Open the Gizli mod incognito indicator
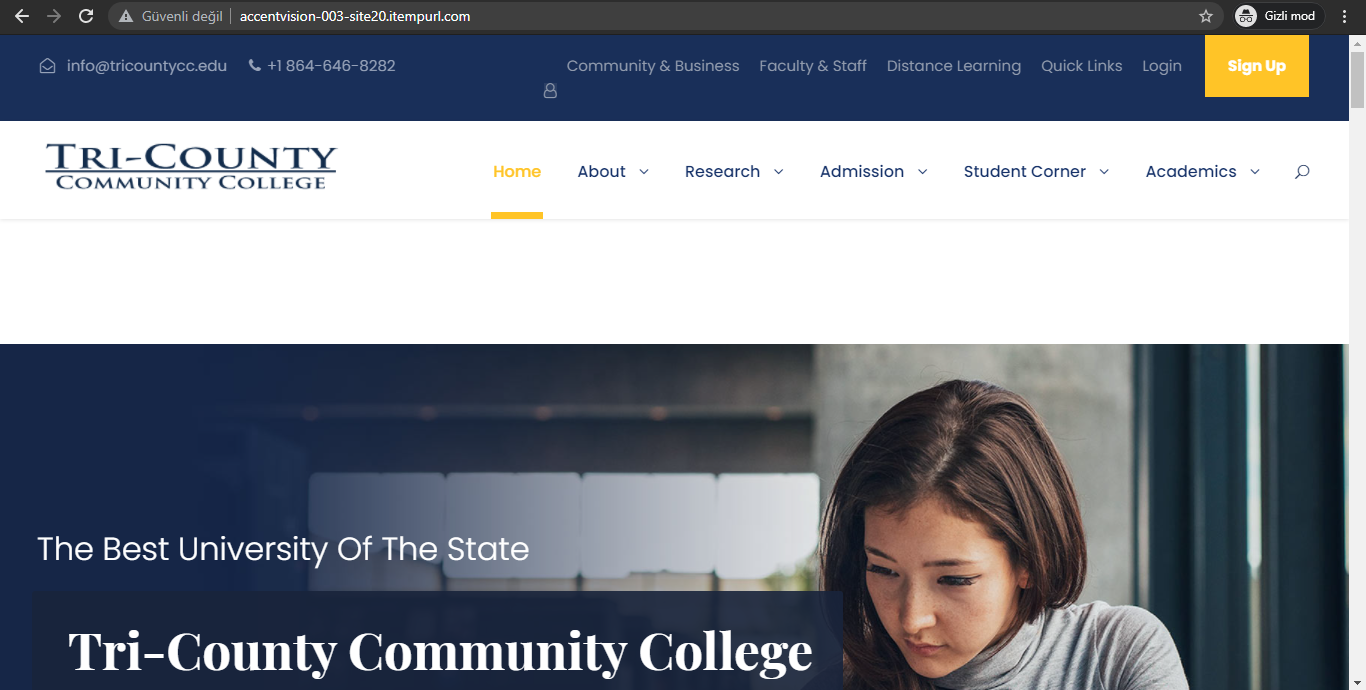 1279,16
